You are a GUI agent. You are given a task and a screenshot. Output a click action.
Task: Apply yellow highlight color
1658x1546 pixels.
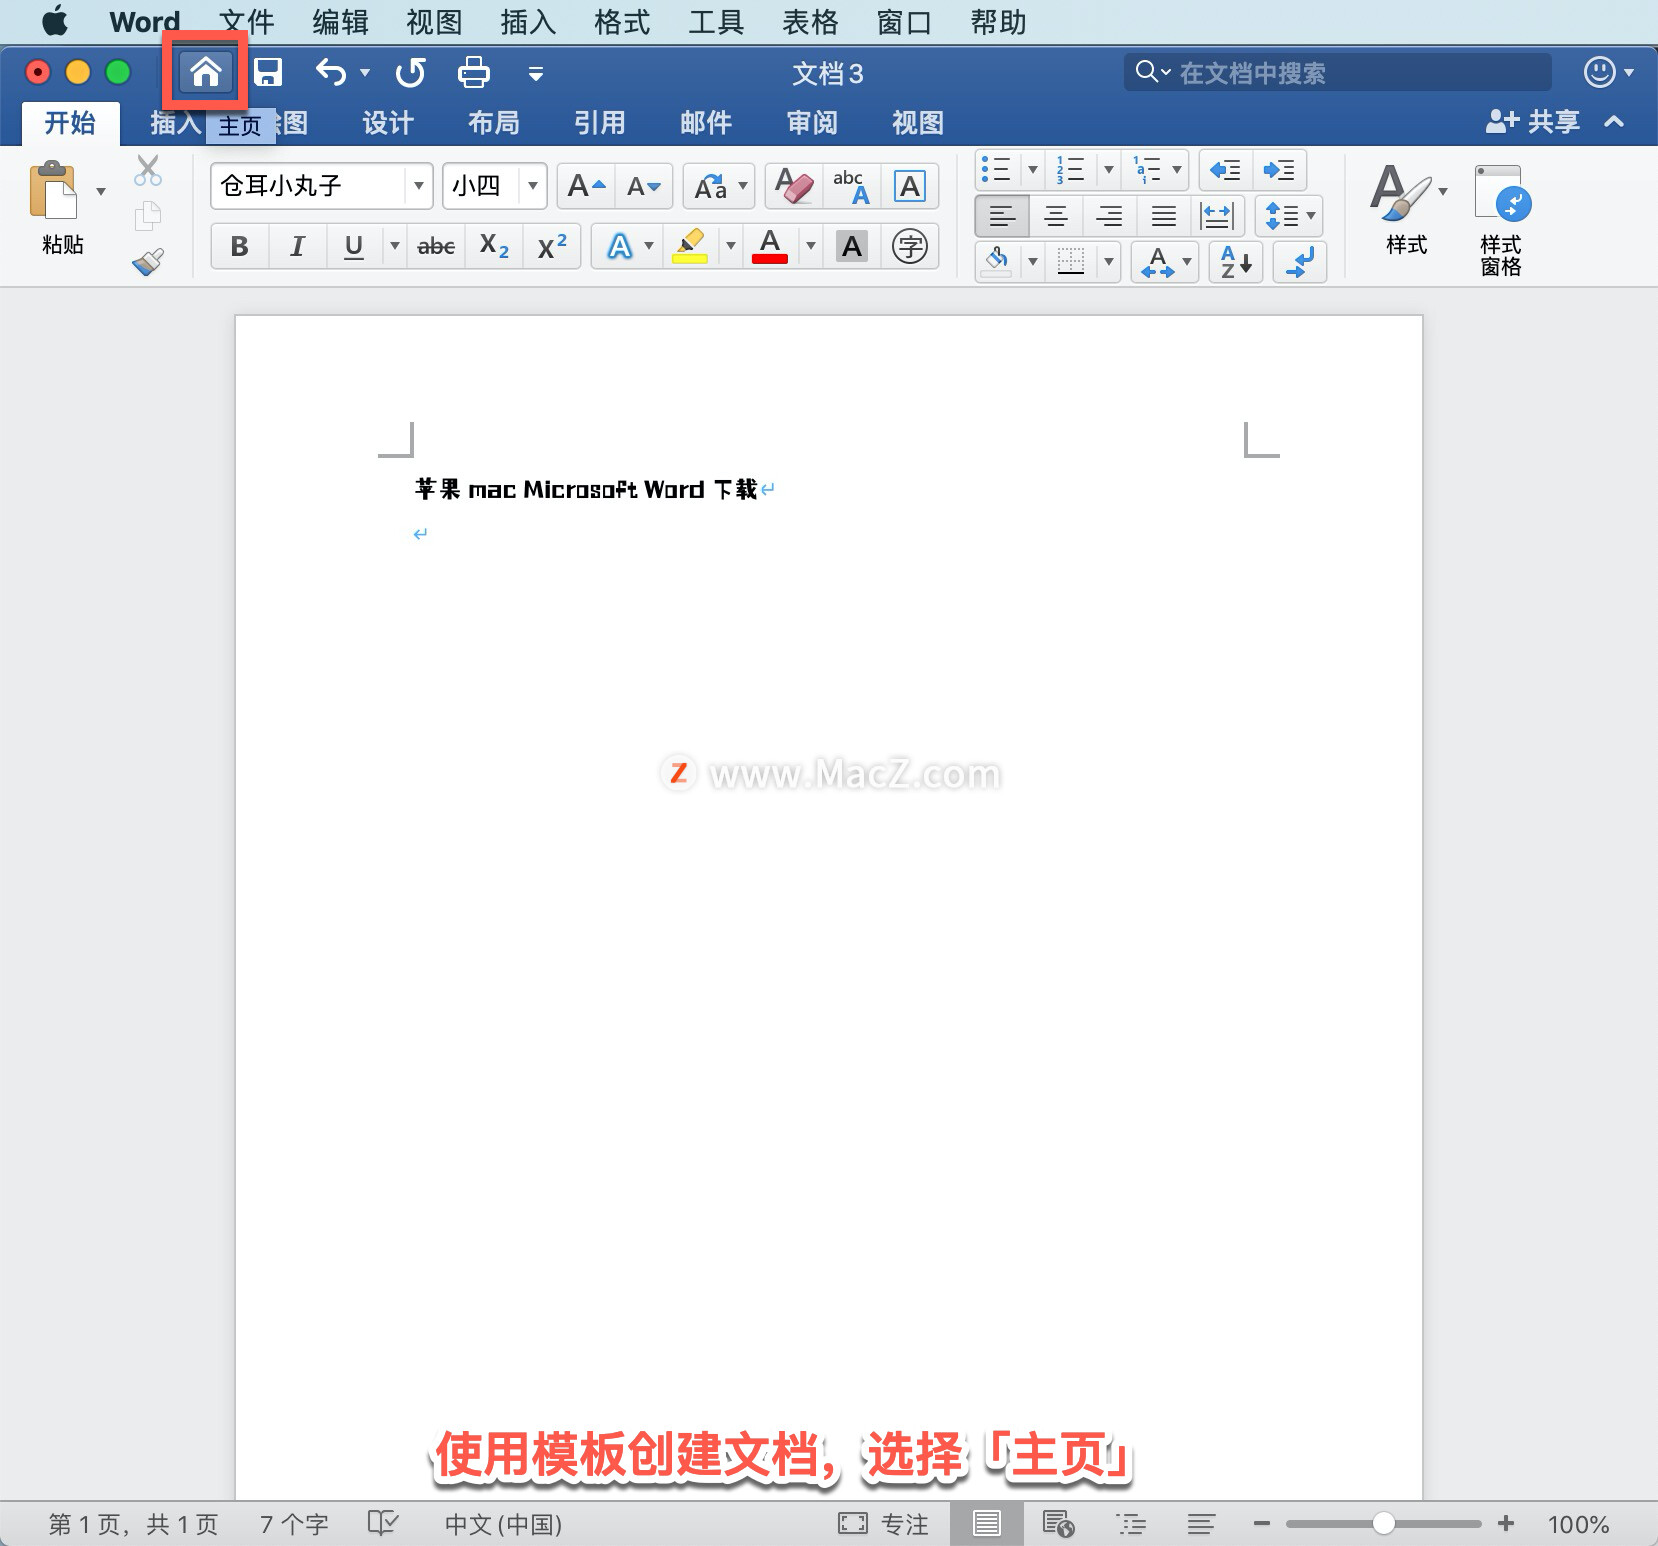690,246
